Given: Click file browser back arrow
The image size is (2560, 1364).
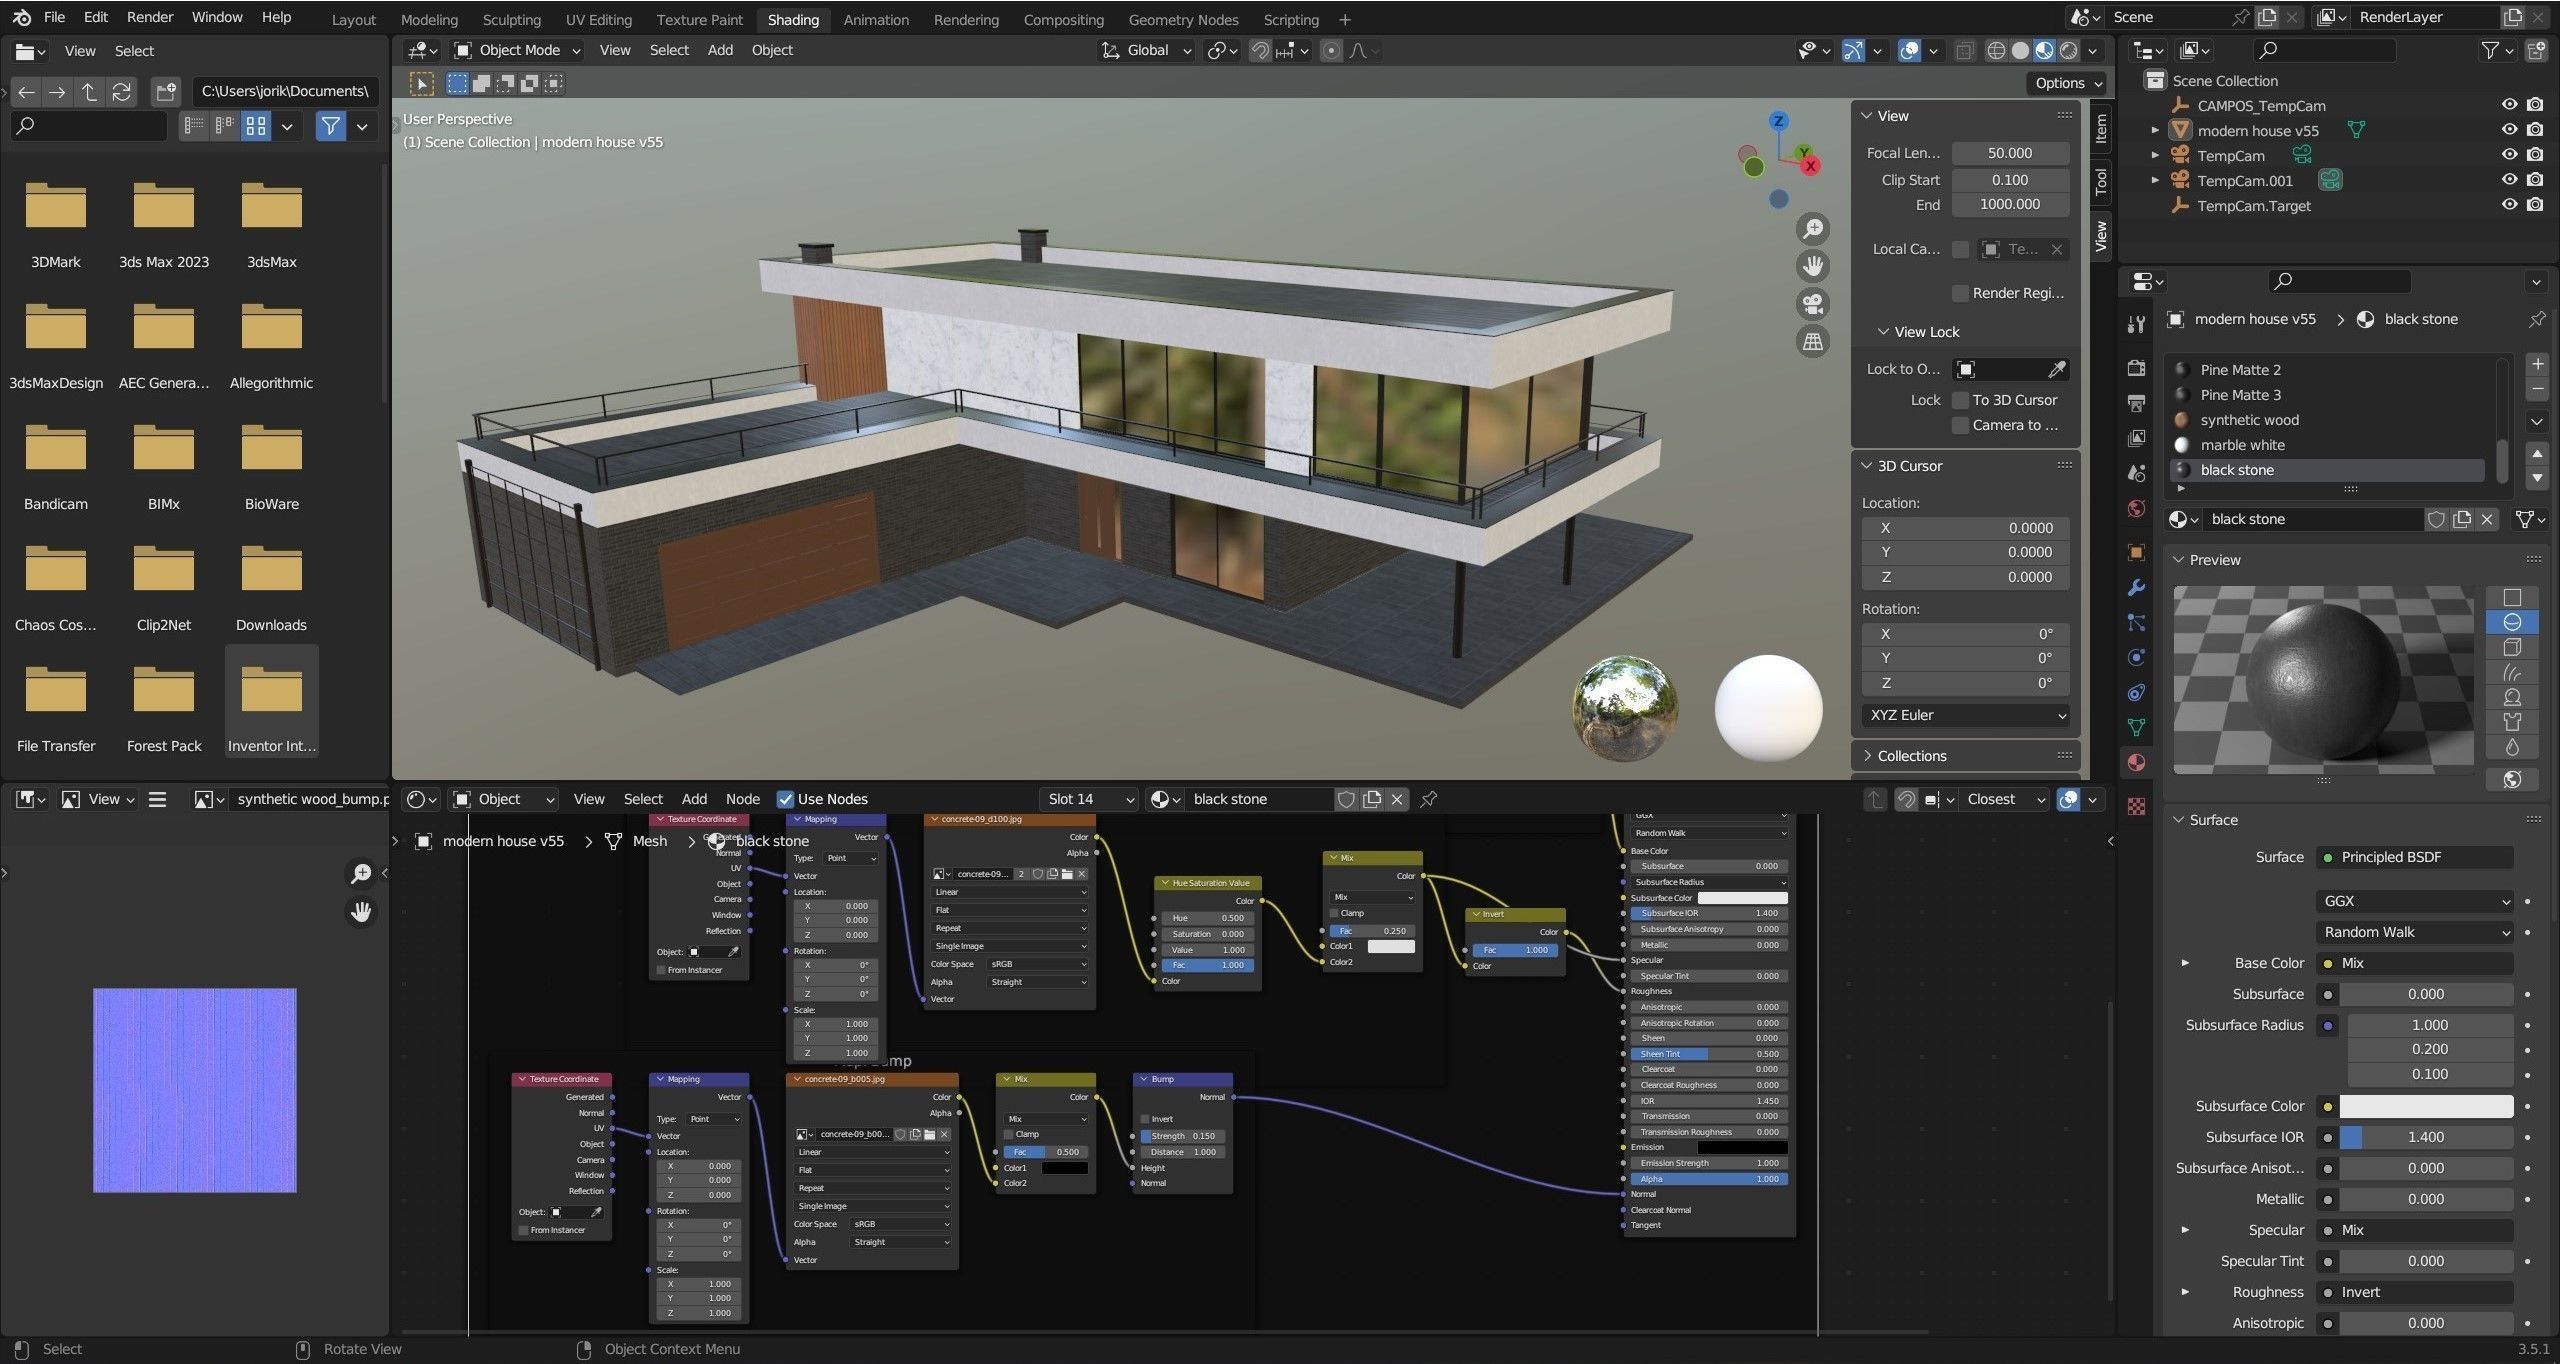Looking at the screenshot, I should click(26, 92).
